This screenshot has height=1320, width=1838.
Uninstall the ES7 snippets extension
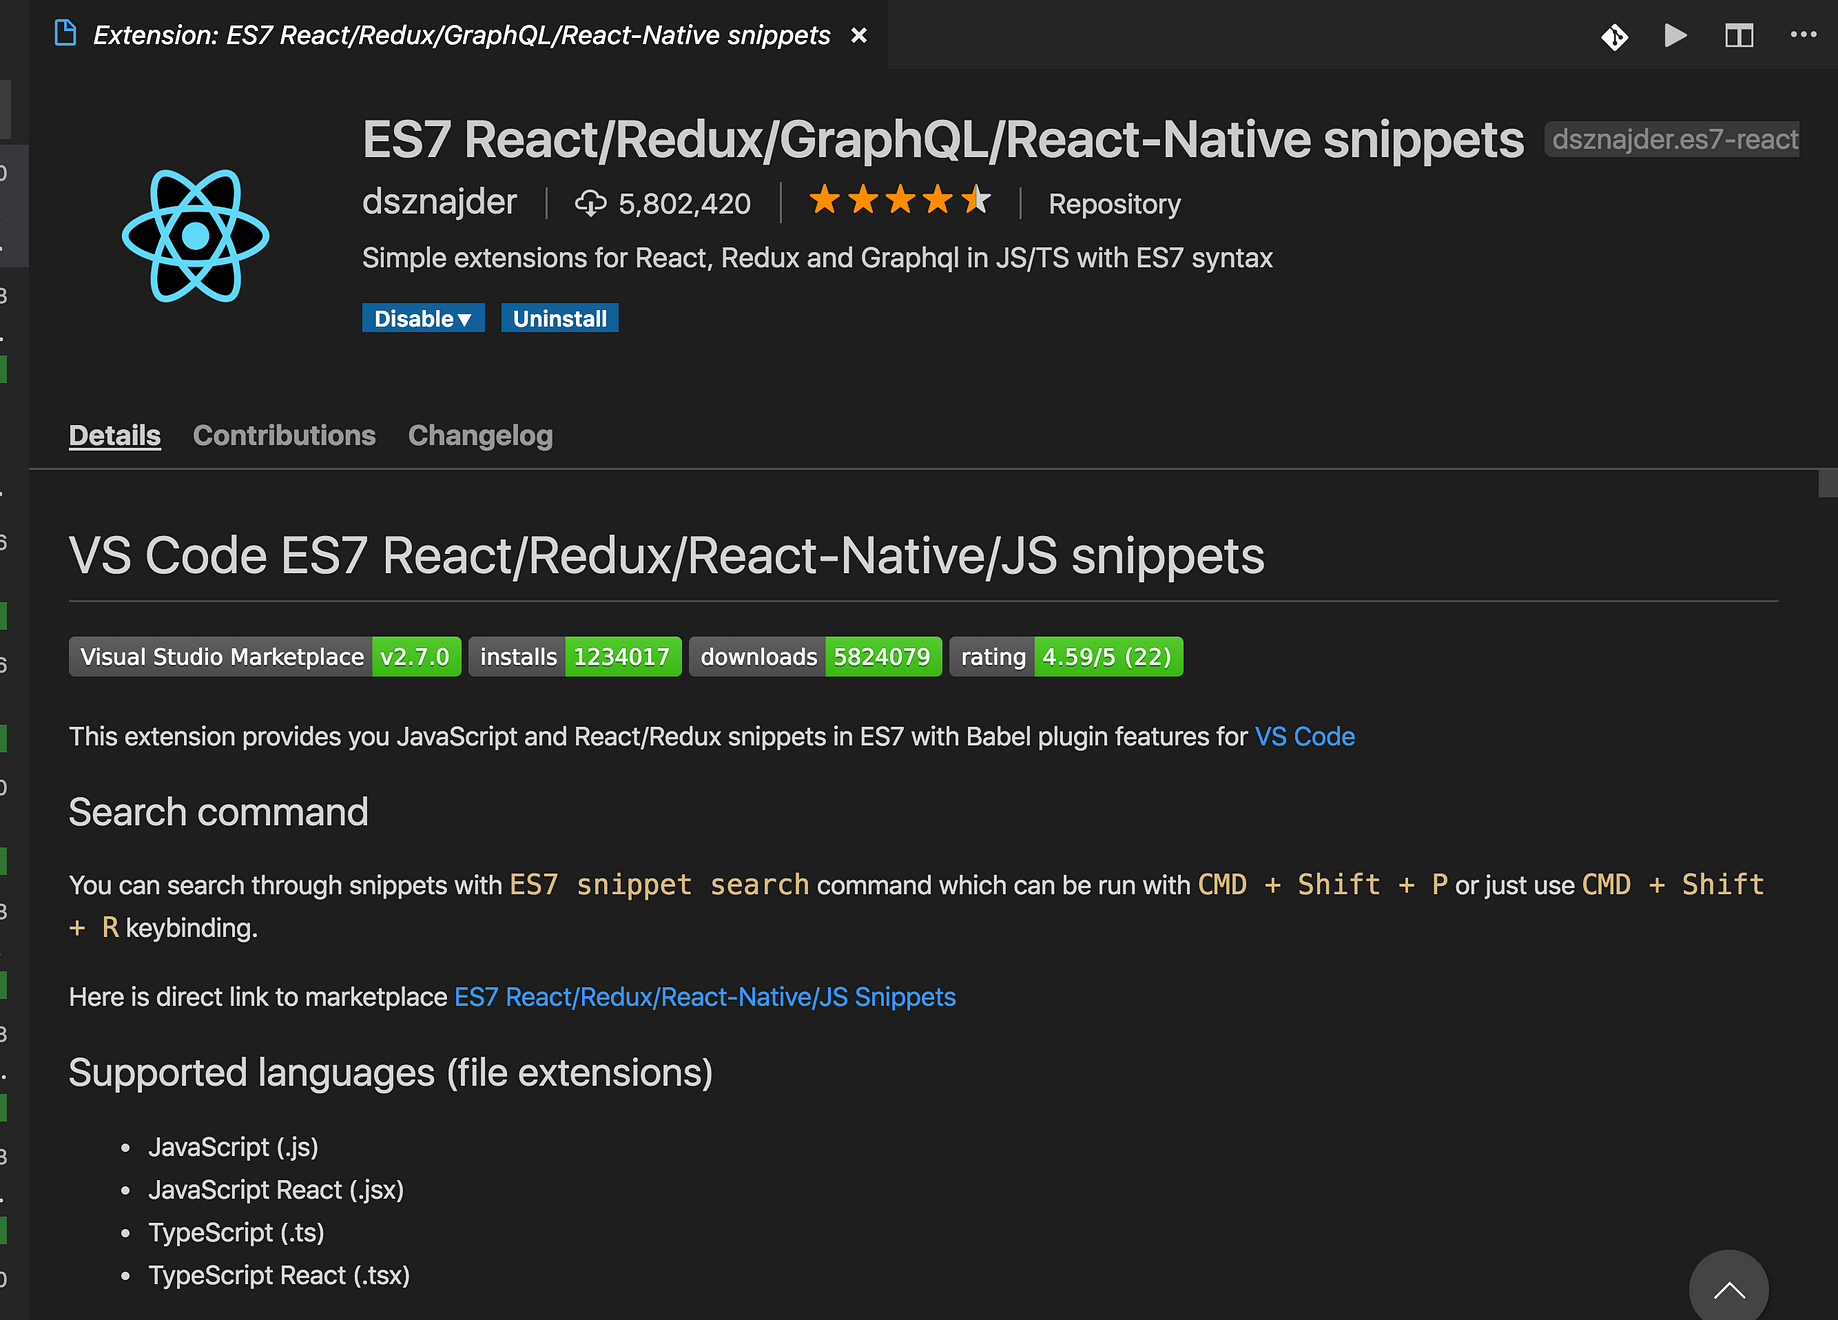pos(560,318)
